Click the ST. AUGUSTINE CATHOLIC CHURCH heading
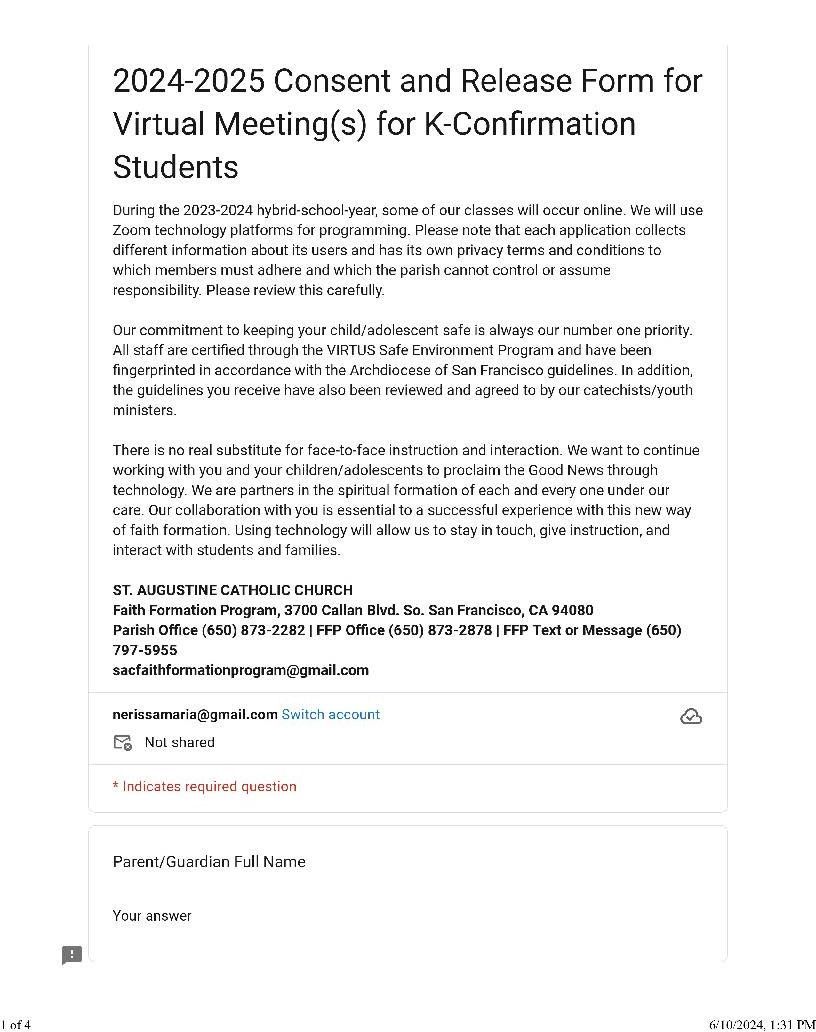The width and height of the screenshot is (816, 1032). pyautogui.click(x=232, y=590)
